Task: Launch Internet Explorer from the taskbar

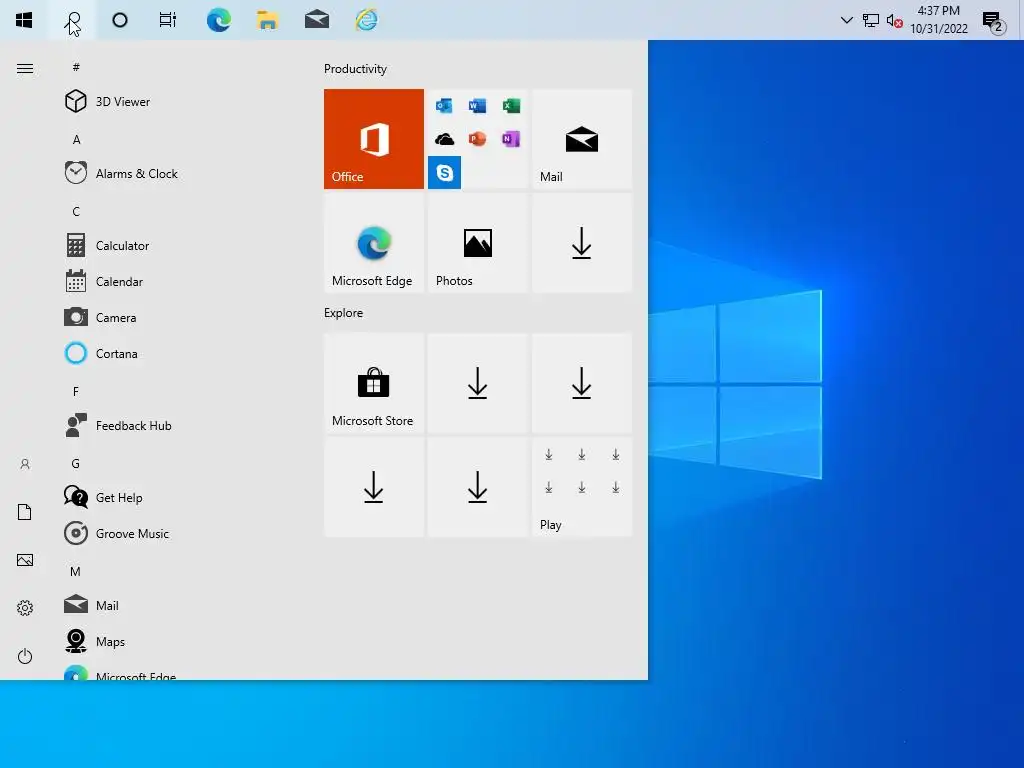Action: point(366,20)
